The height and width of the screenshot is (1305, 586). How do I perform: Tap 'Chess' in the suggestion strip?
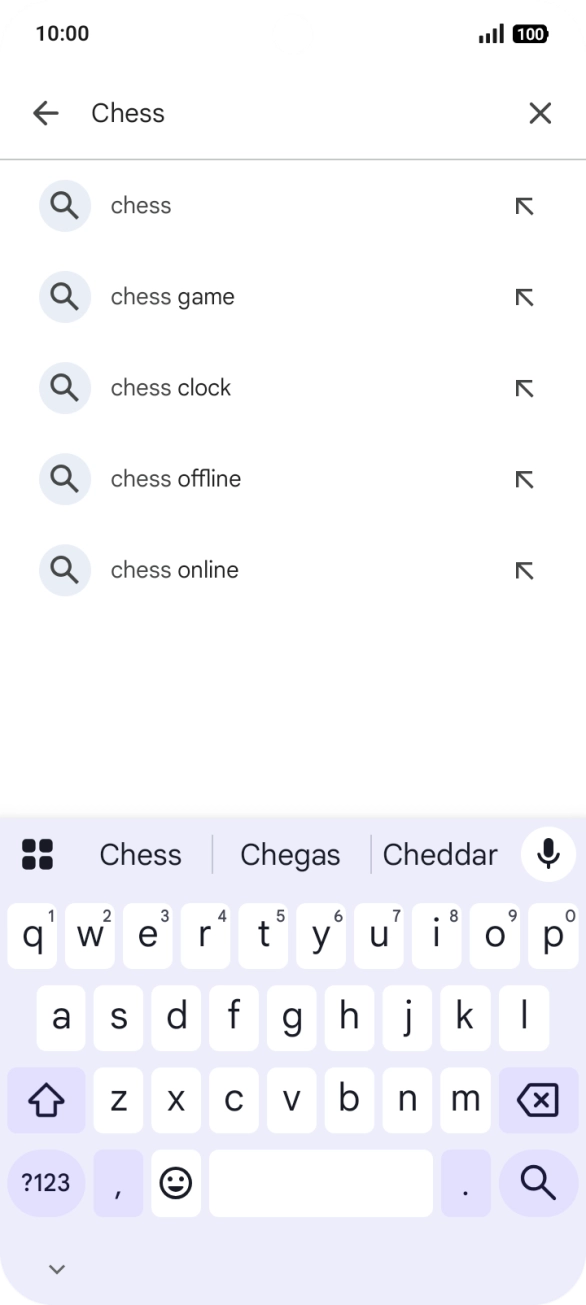[140, 855]
